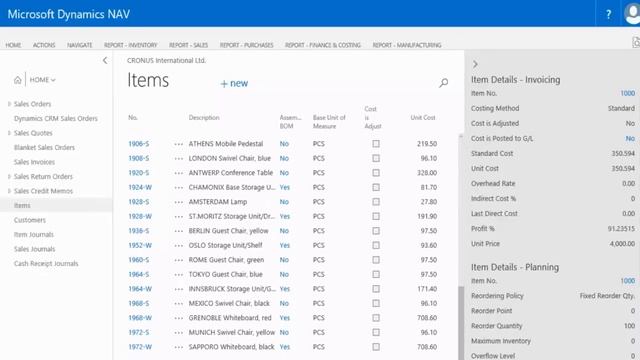Click Cost is Posted to G/L No link
Image resolution: width=640 pixels, height=360 pixels.
point(630,138)
